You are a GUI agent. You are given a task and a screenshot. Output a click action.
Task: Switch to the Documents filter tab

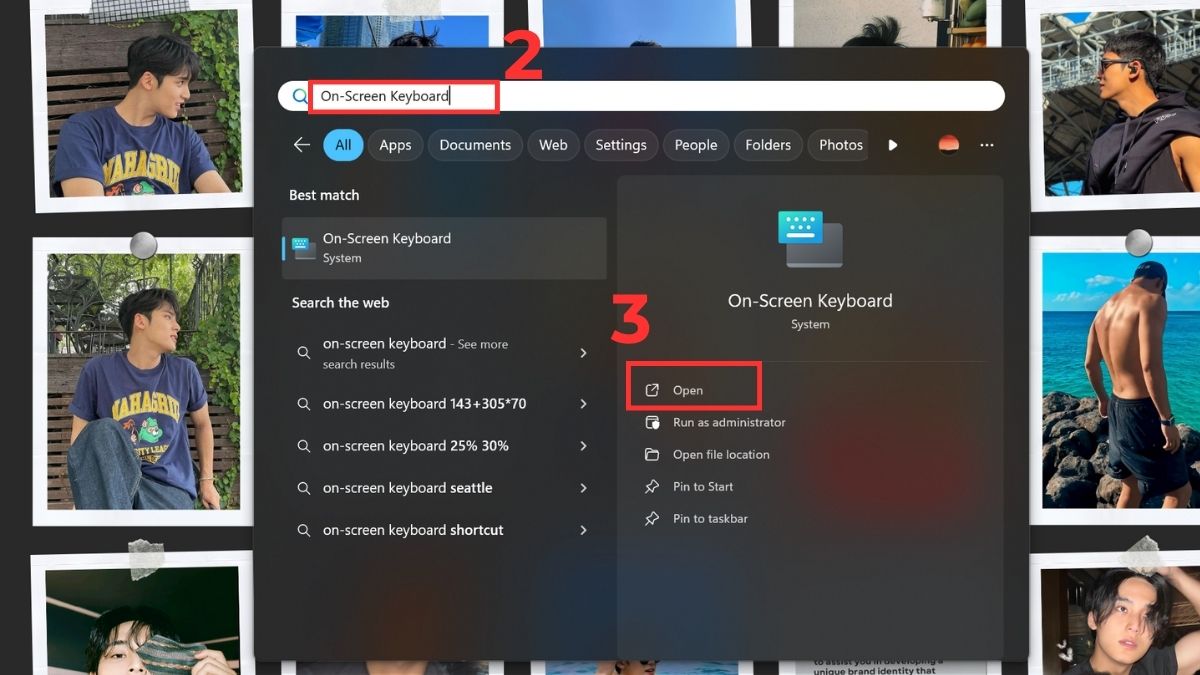click(x=475, y=145)
